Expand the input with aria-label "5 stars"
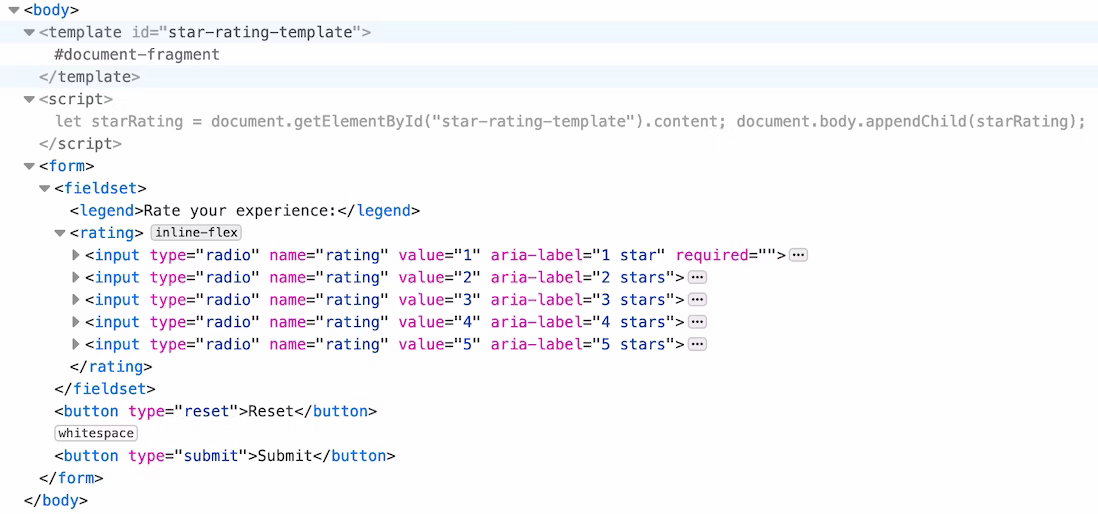Screen dimensions: 1098x514 point(76,344)
